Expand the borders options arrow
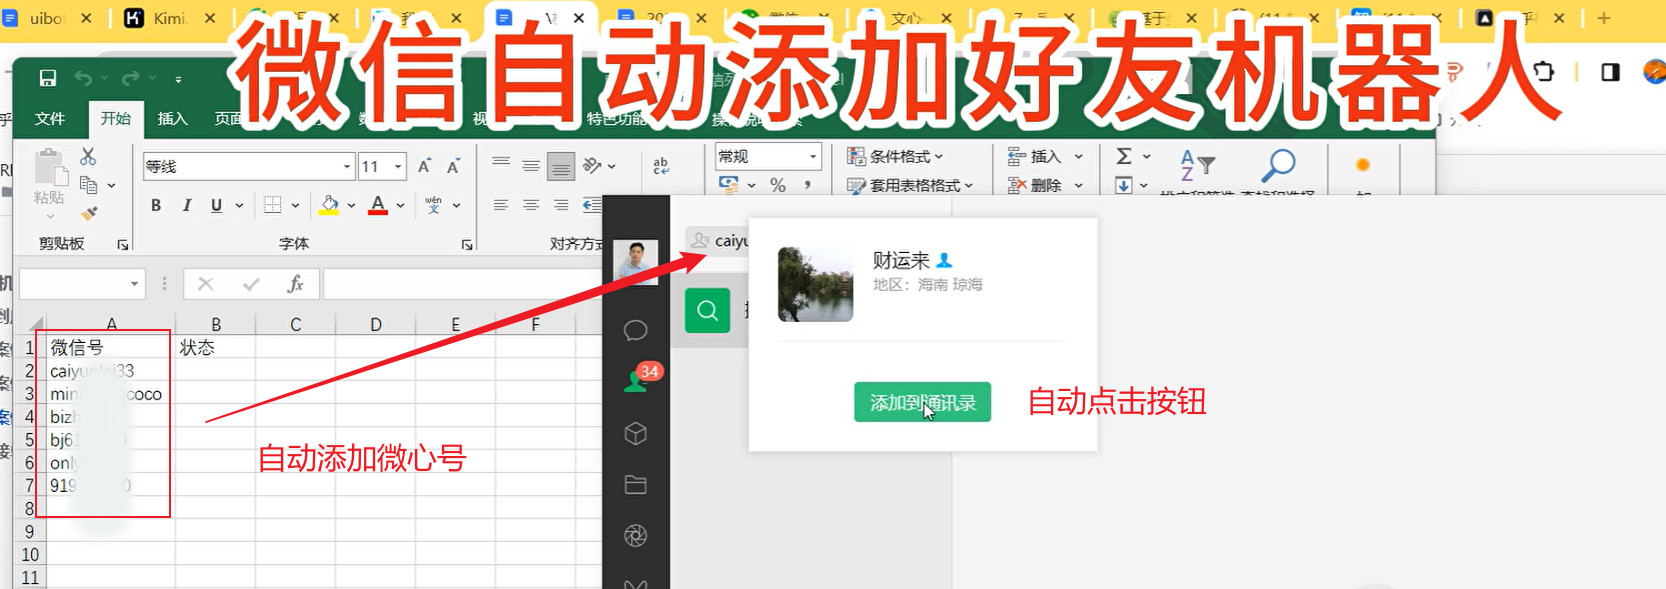Screen dimensions: 1666x589 [x=295, y=205]
